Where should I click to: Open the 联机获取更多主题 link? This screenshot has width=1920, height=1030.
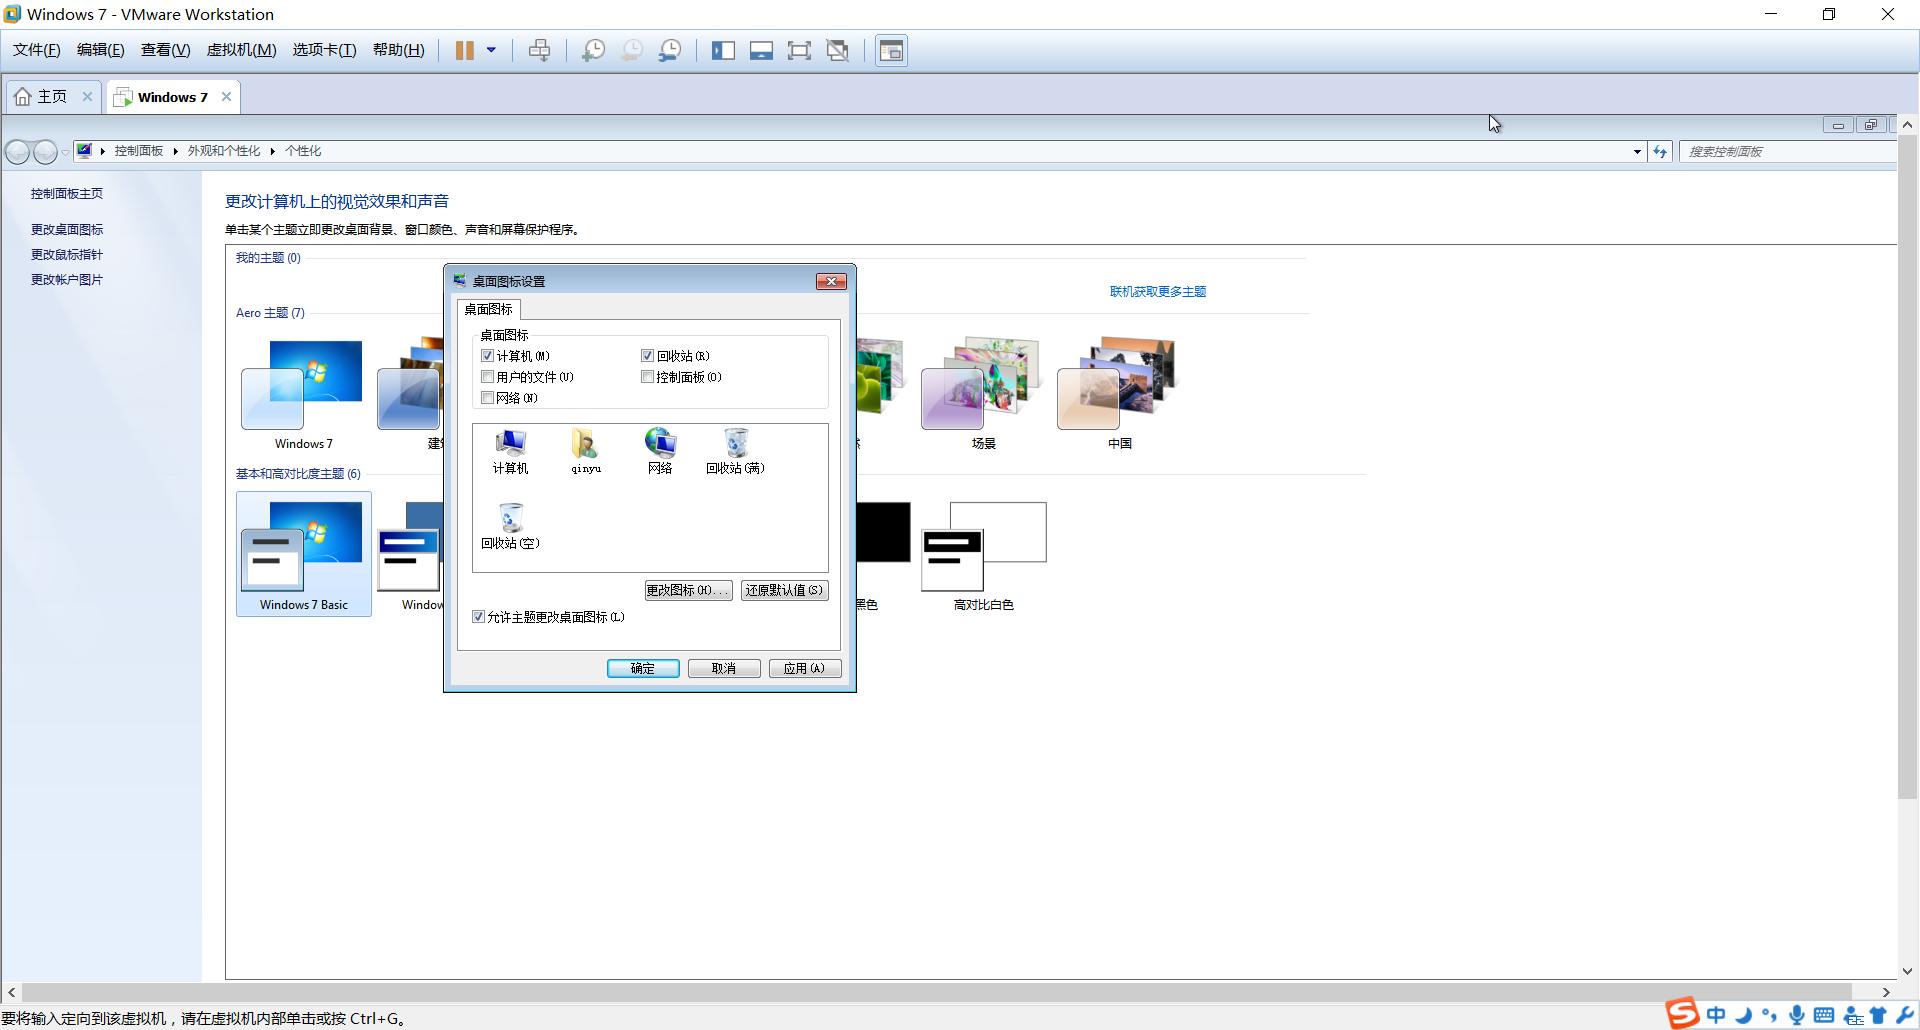pyautogui.click(x=1158, y=291)
